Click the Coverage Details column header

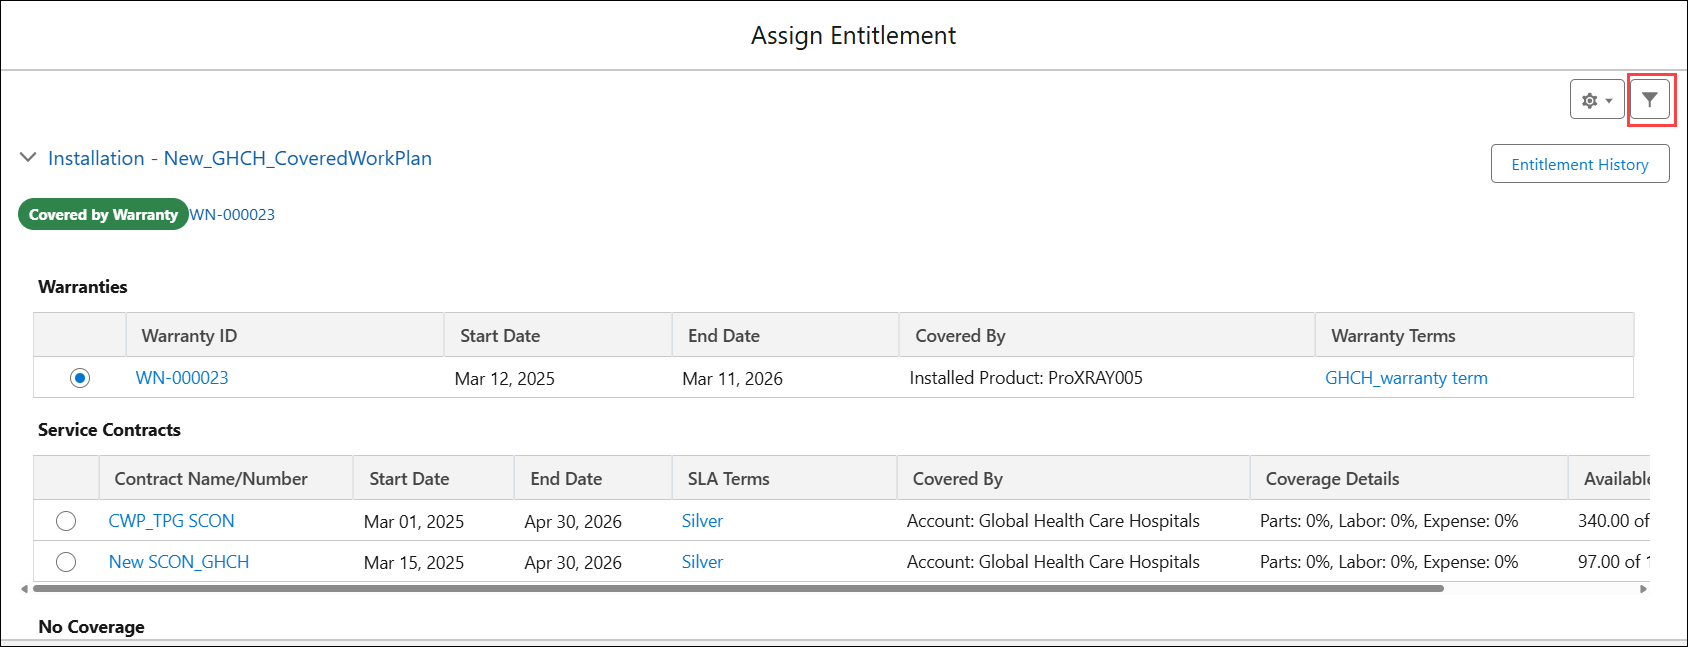(1409, 478)
